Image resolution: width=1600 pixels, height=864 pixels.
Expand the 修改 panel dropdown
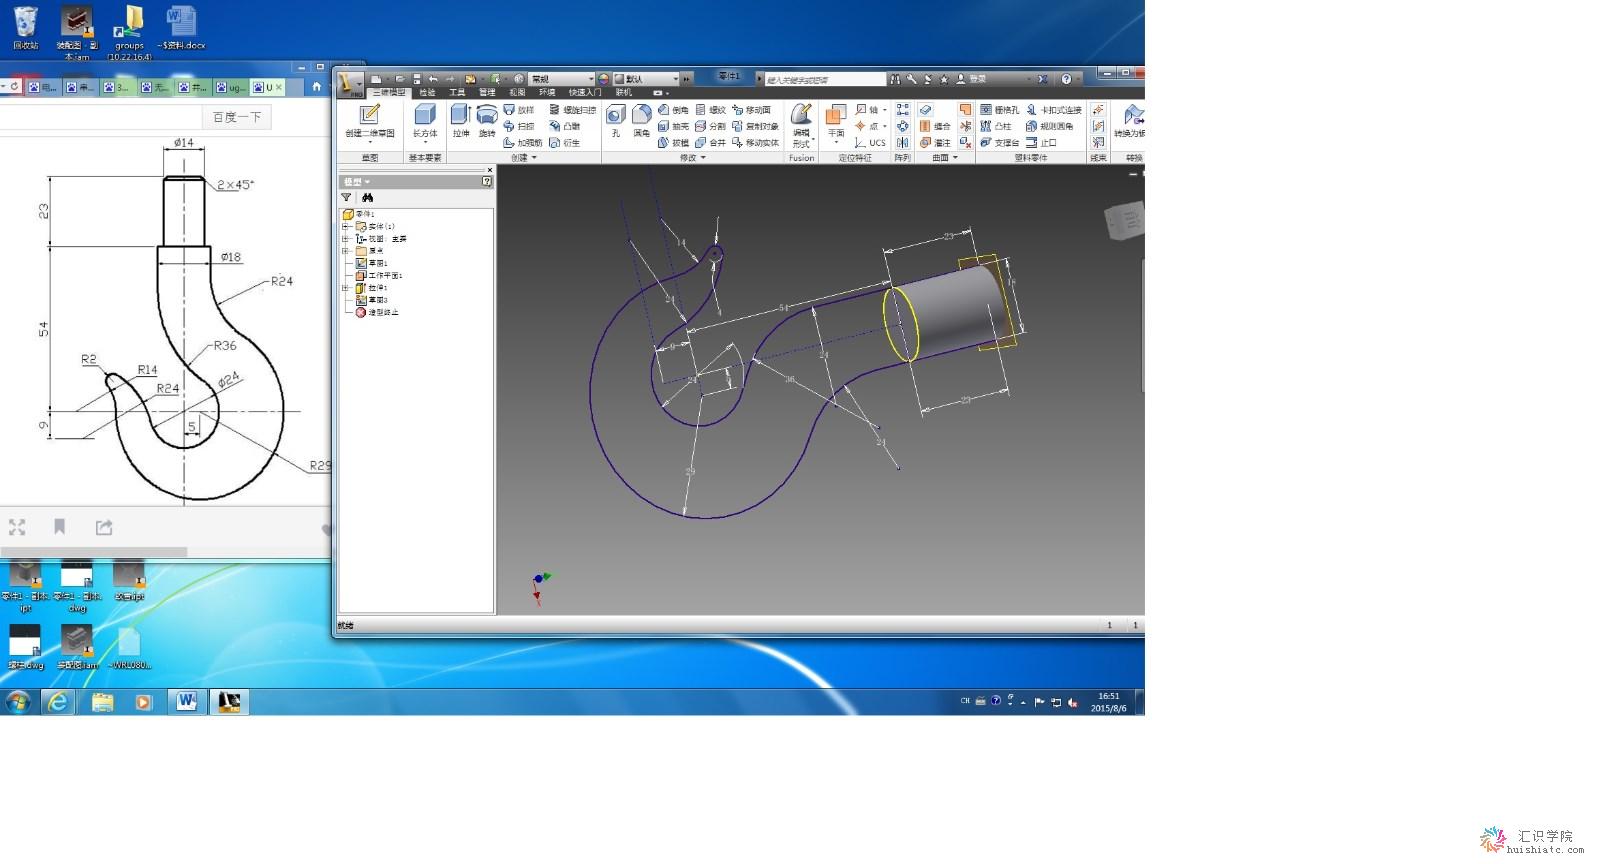pos(693,157)
